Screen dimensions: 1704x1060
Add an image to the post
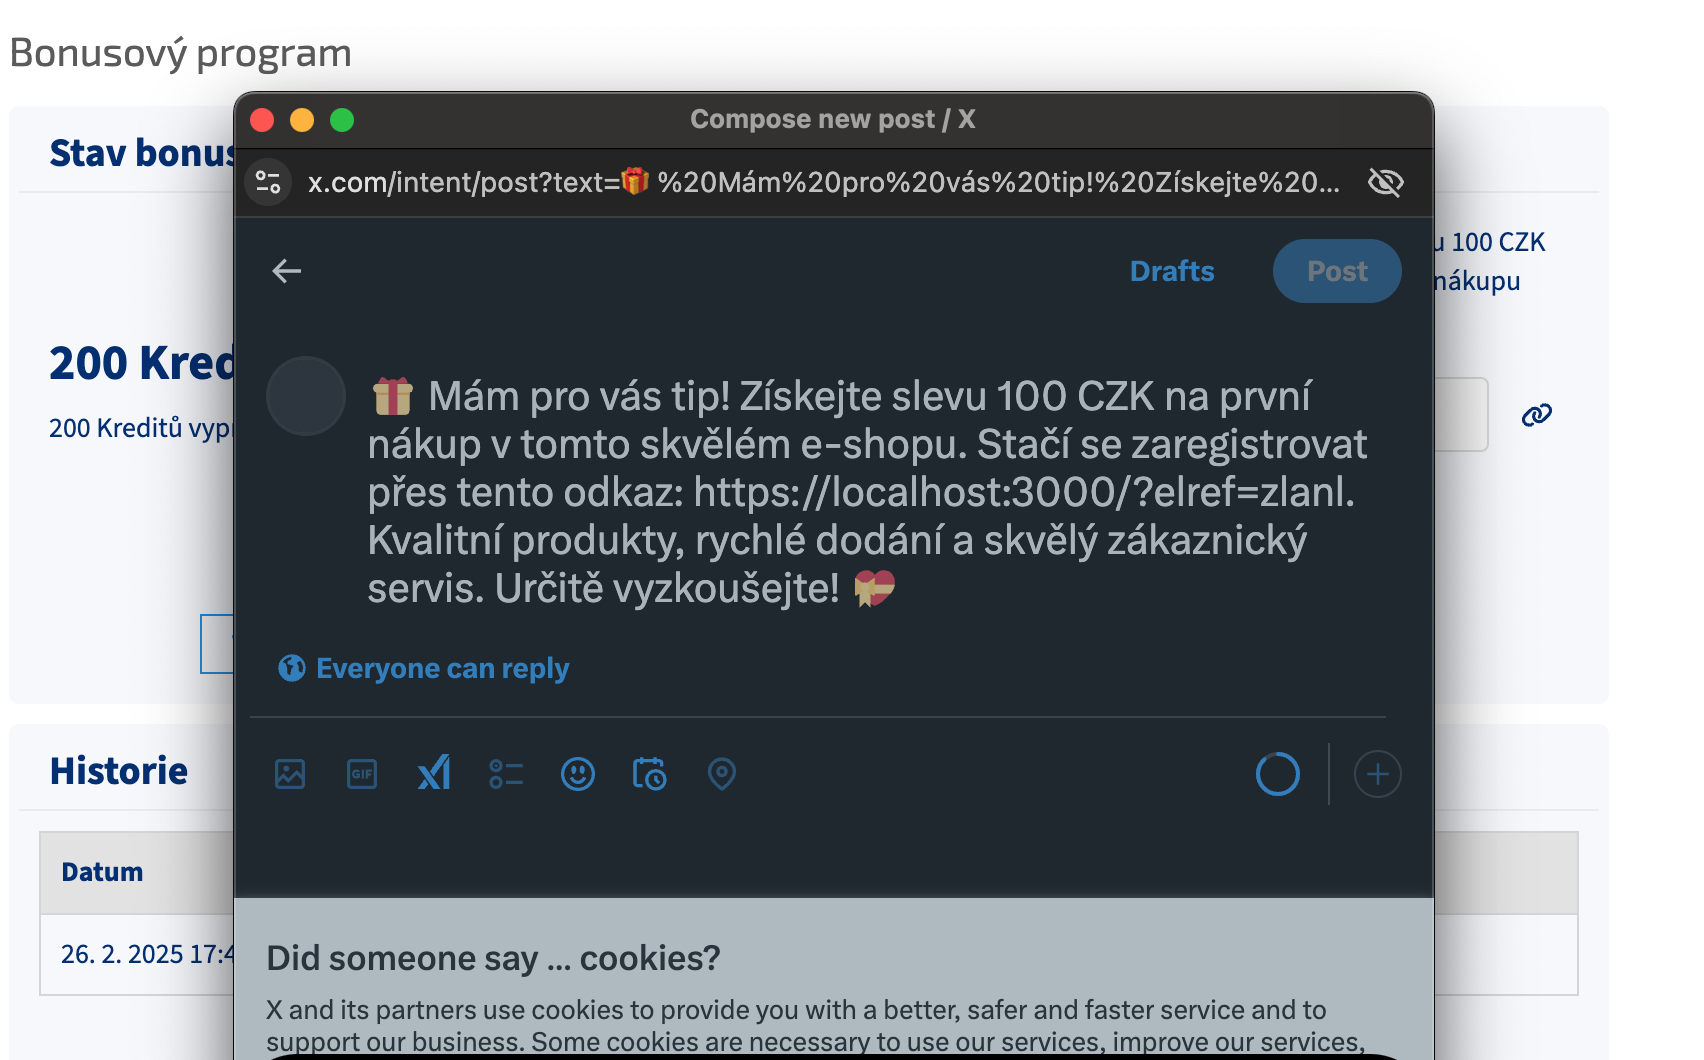point(290,774)
